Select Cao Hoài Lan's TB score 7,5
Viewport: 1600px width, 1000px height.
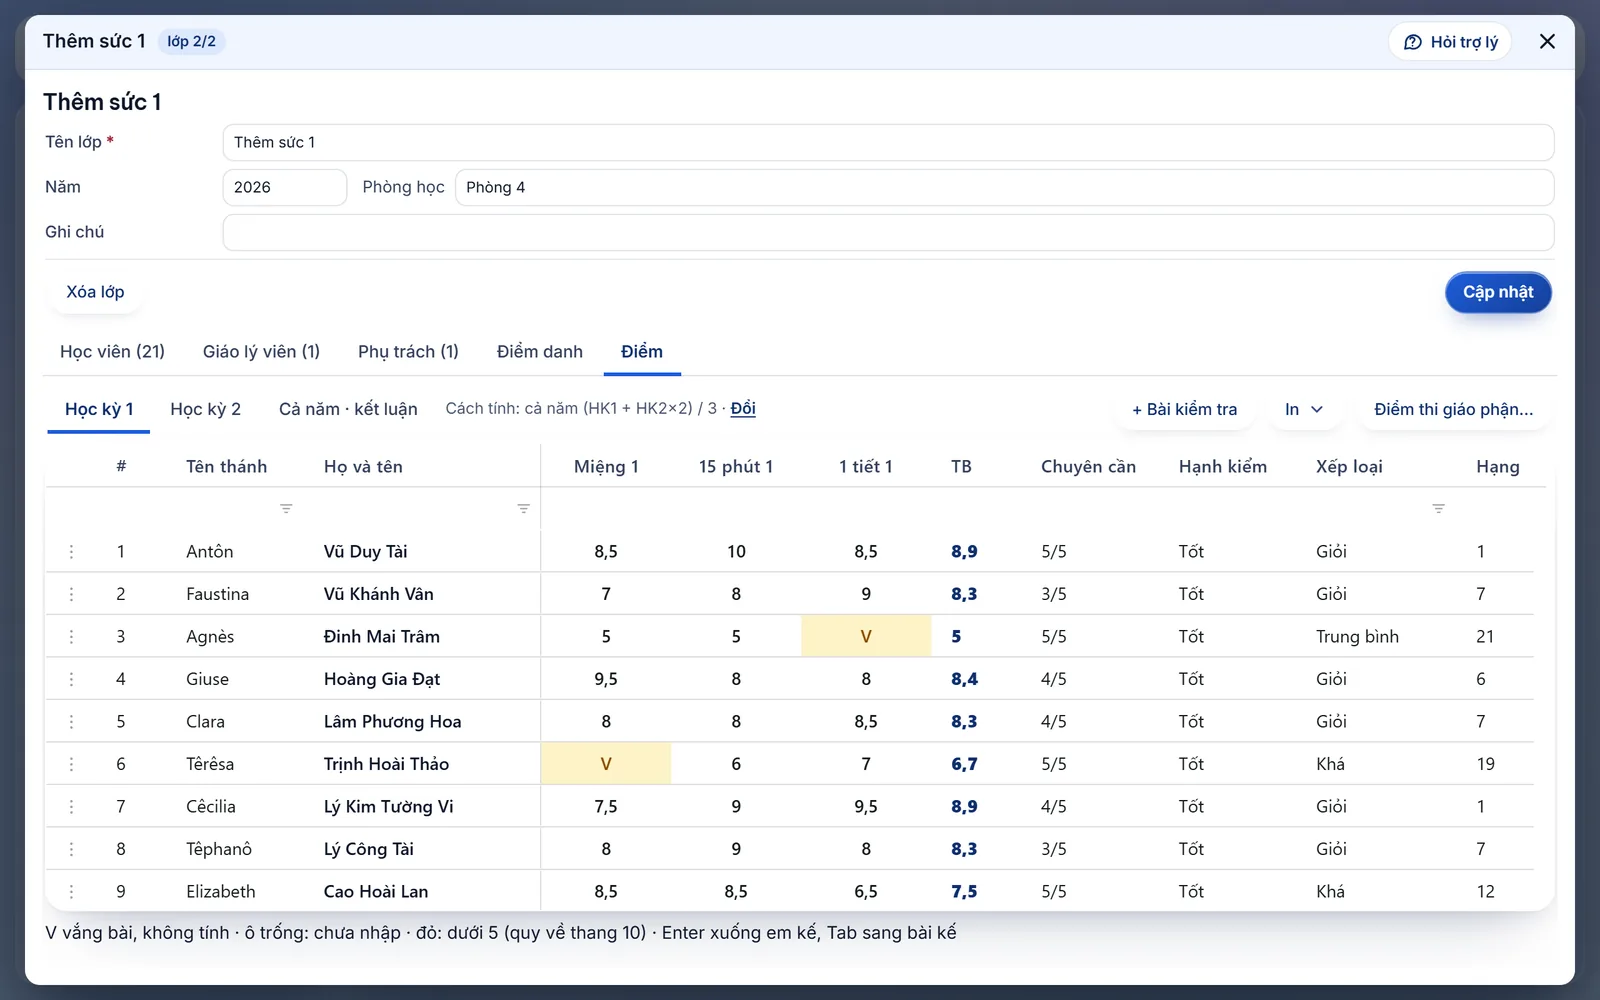coord(964,892)
